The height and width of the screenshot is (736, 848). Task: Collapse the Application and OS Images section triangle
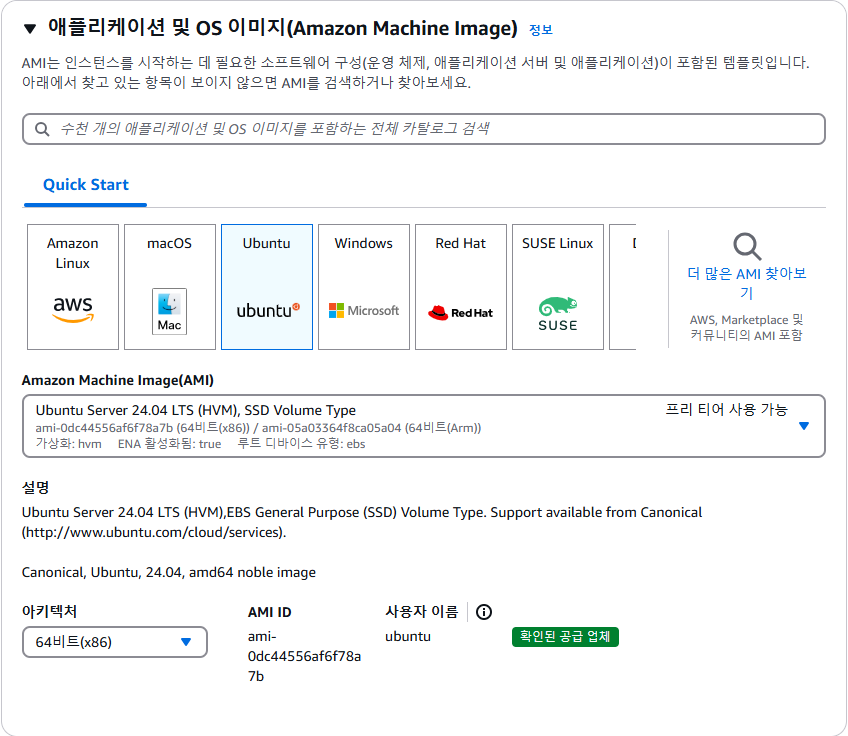(30, 29)
